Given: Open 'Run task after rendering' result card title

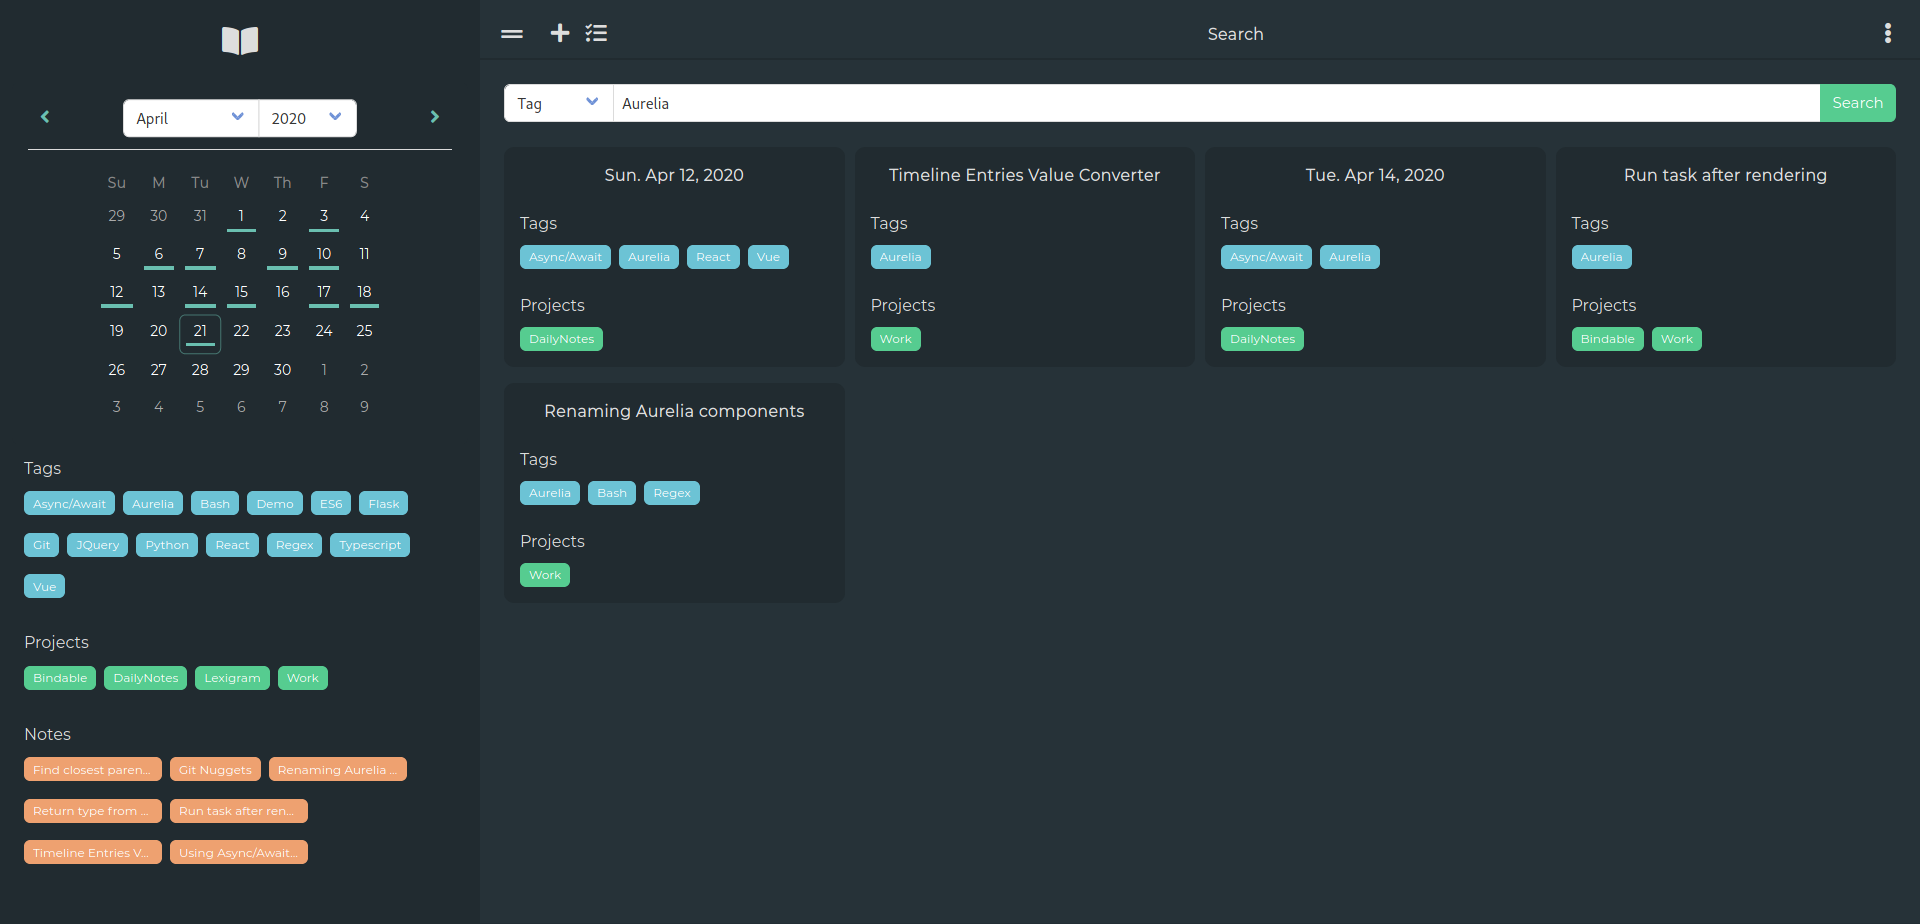Looking at the screenshot, I should click(x=1725, y=175).
